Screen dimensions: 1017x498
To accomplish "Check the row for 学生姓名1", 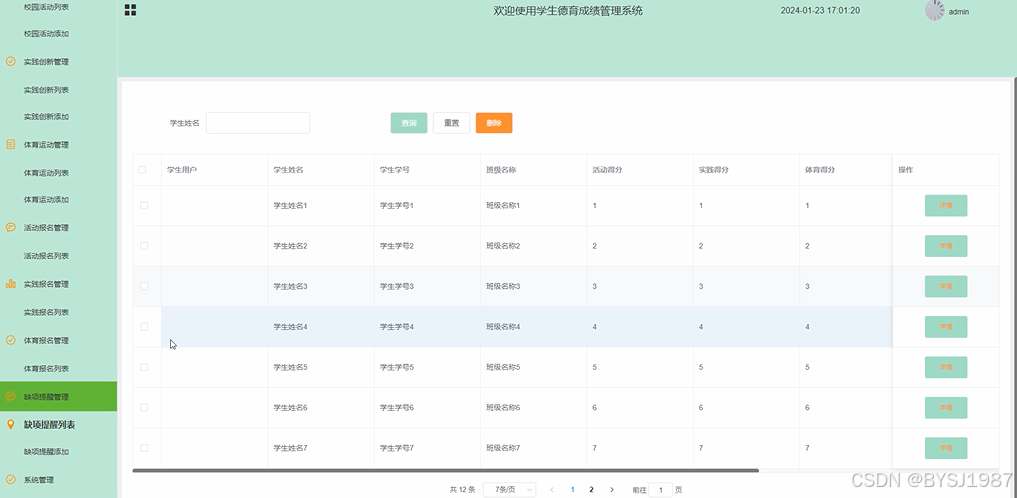I will coord(144,206).
